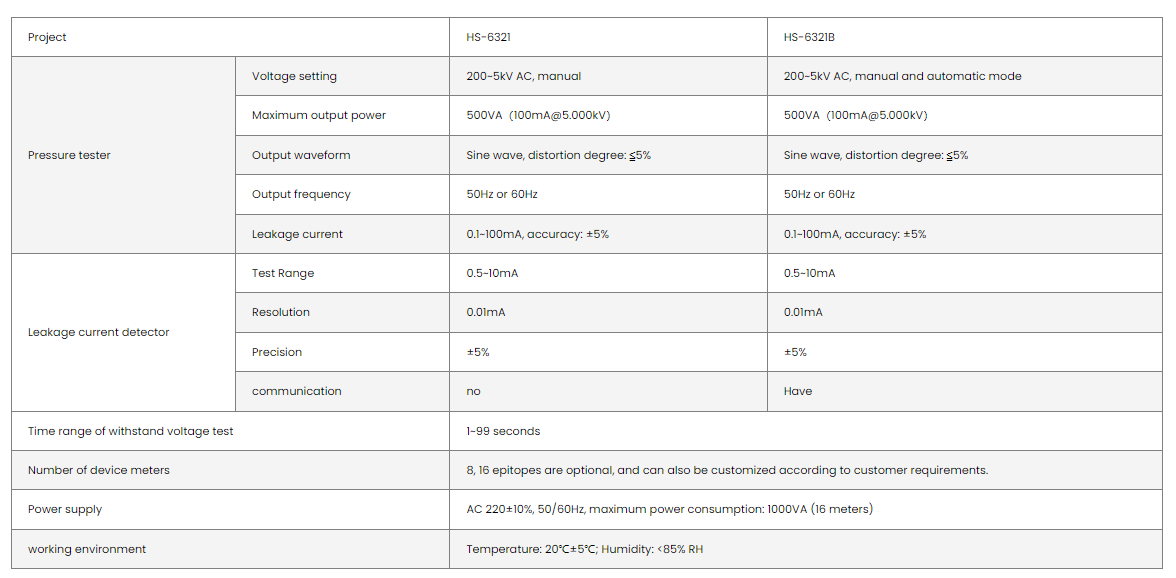Select the Resolution label cell
This screenshot has width=1176, height=578.
point(281,312)
